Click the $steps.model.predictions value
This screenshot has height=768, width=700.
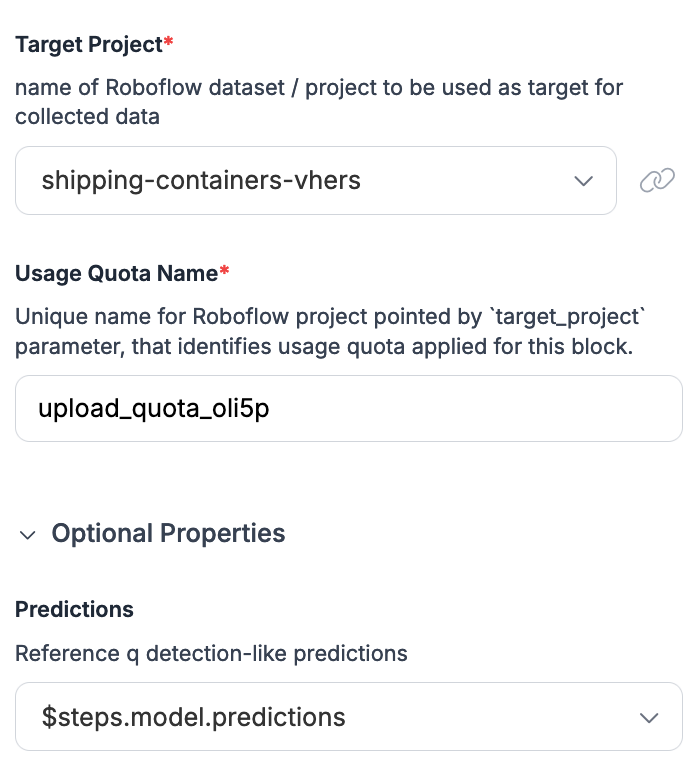click(x=193, y=717)
